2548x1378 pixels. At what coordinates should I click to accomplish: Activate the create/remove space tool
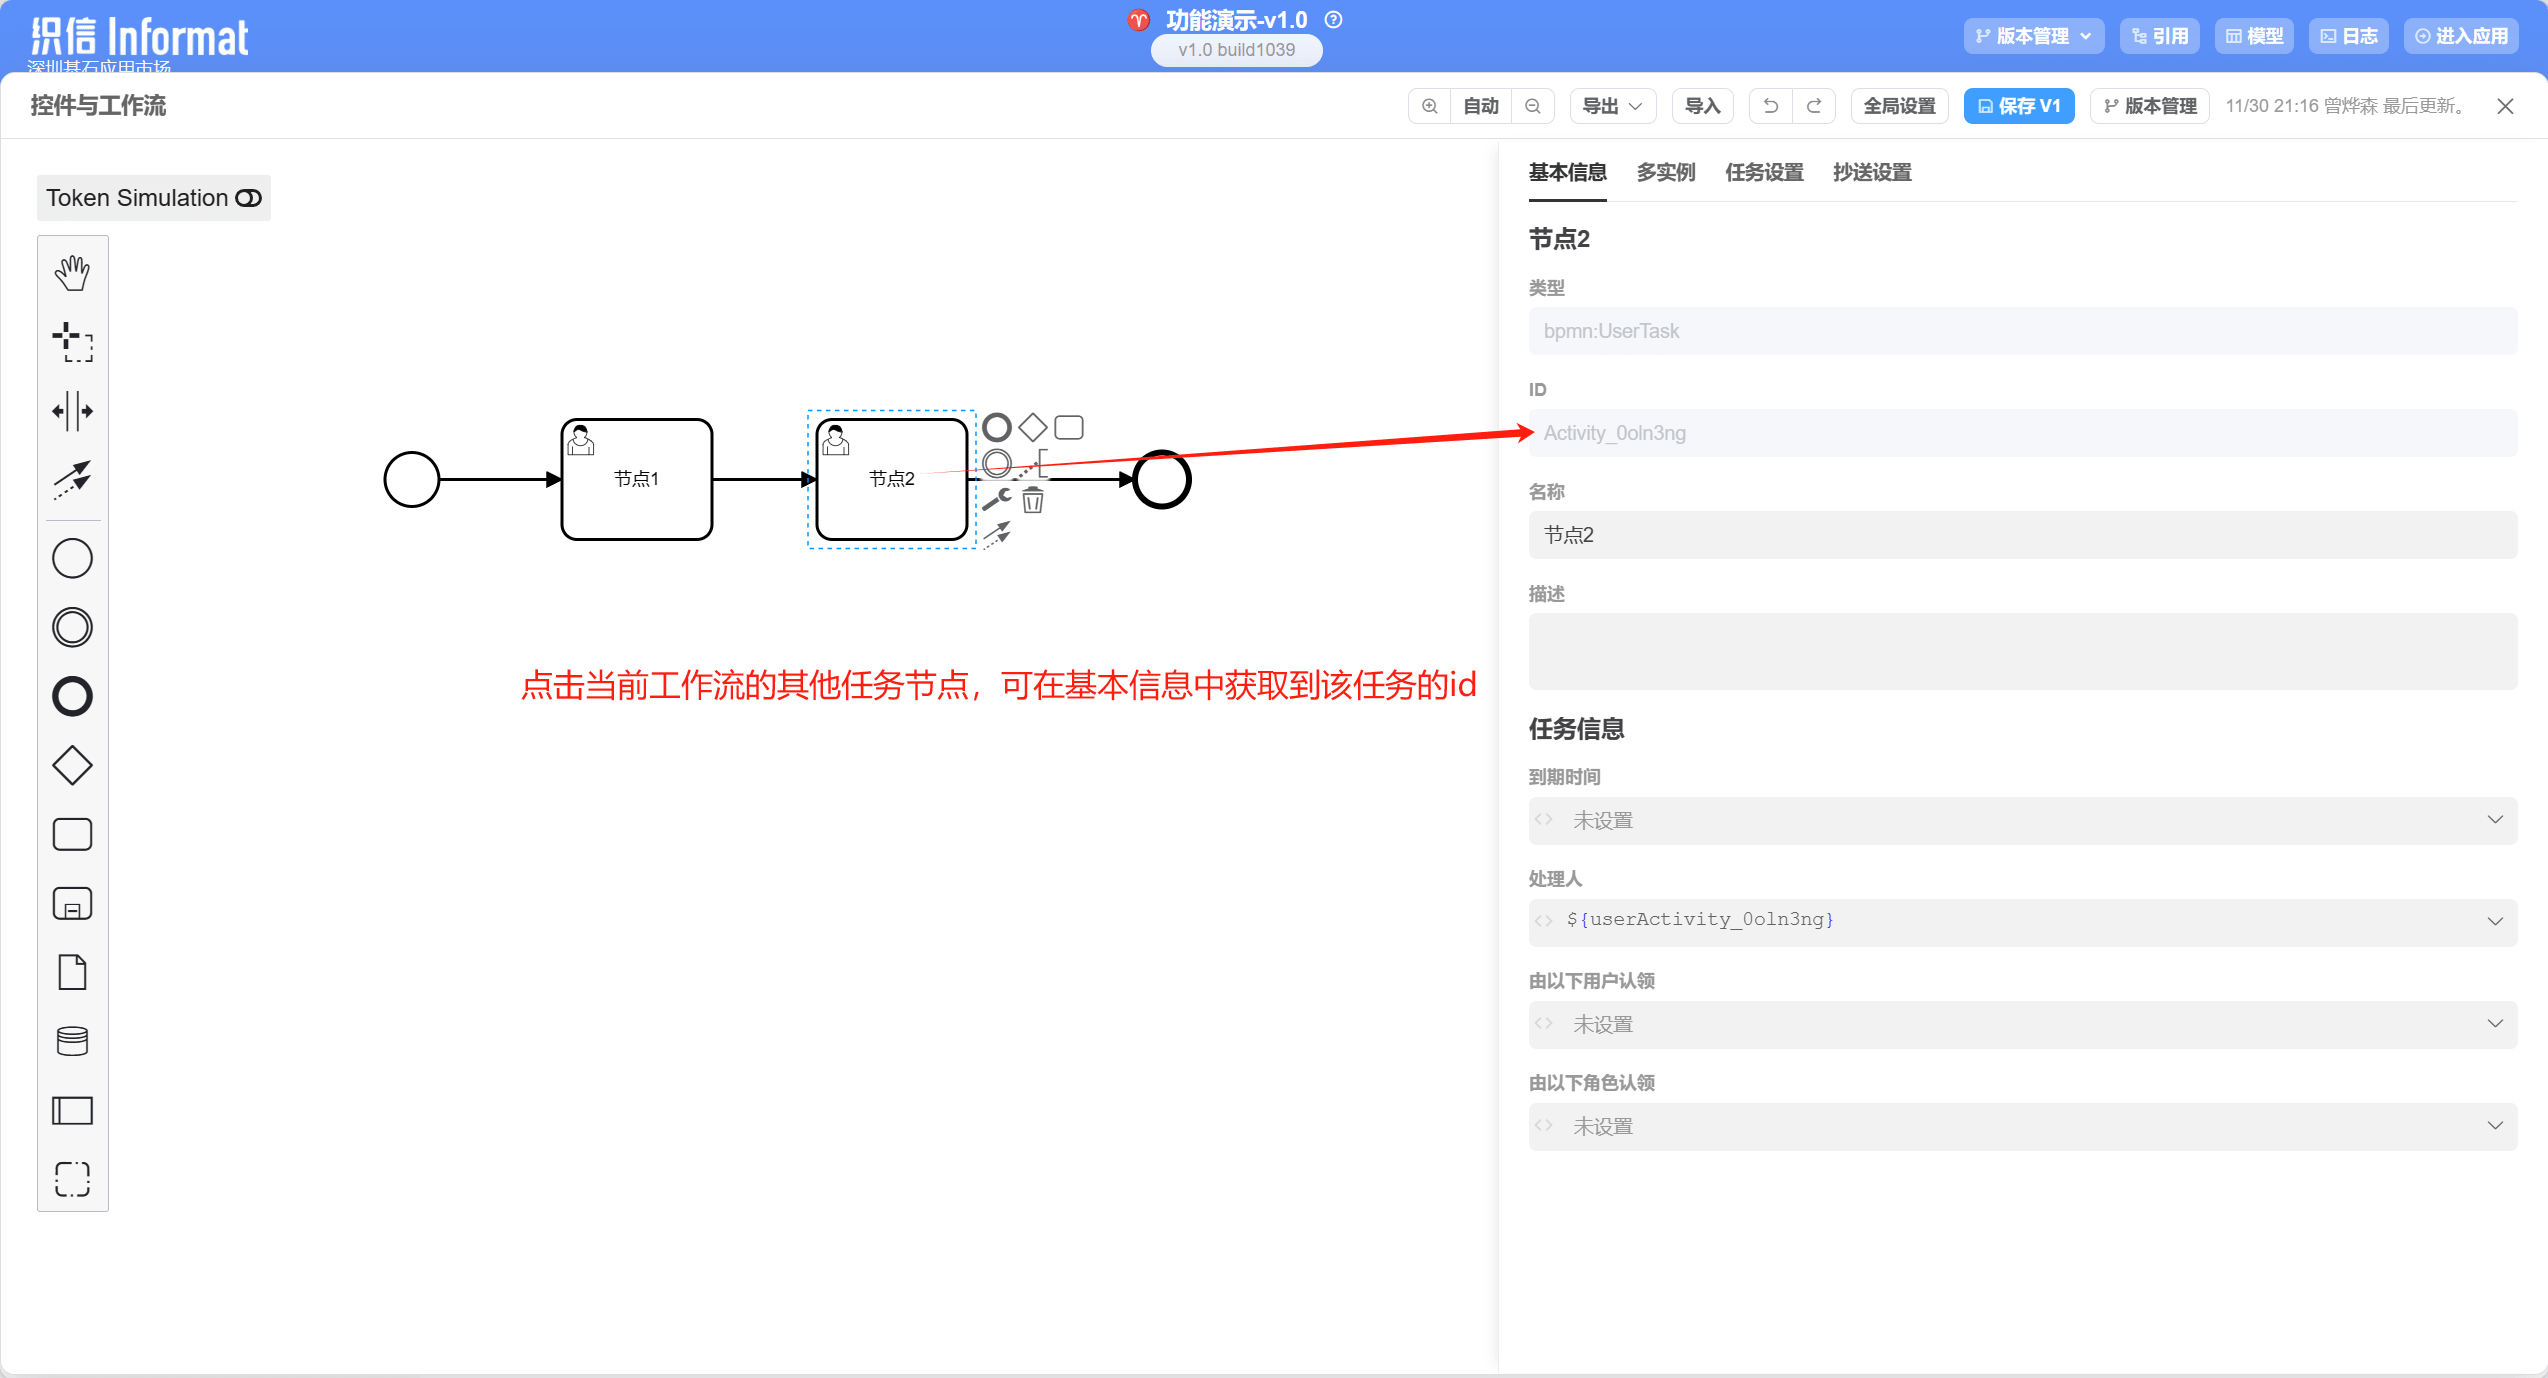[x=72, y=411]
